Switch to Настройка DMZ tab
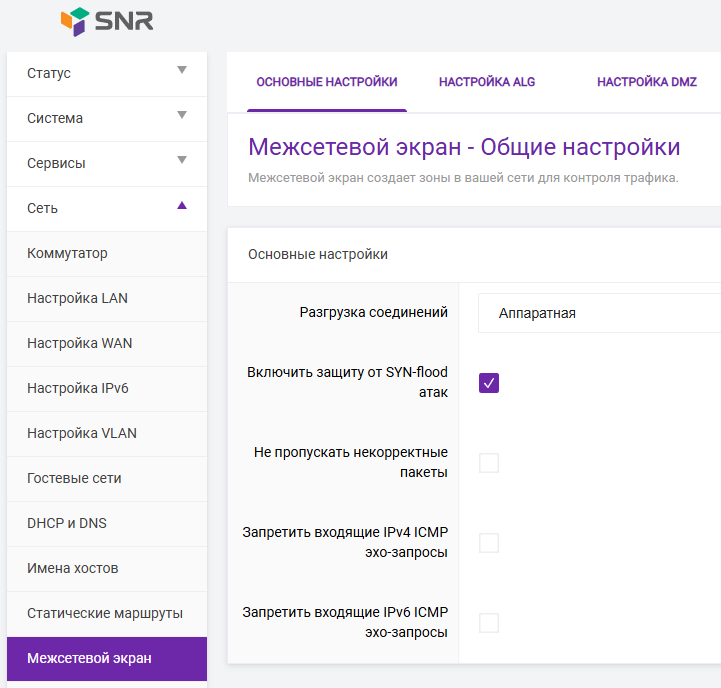721x688 pixels. point(646,82)
